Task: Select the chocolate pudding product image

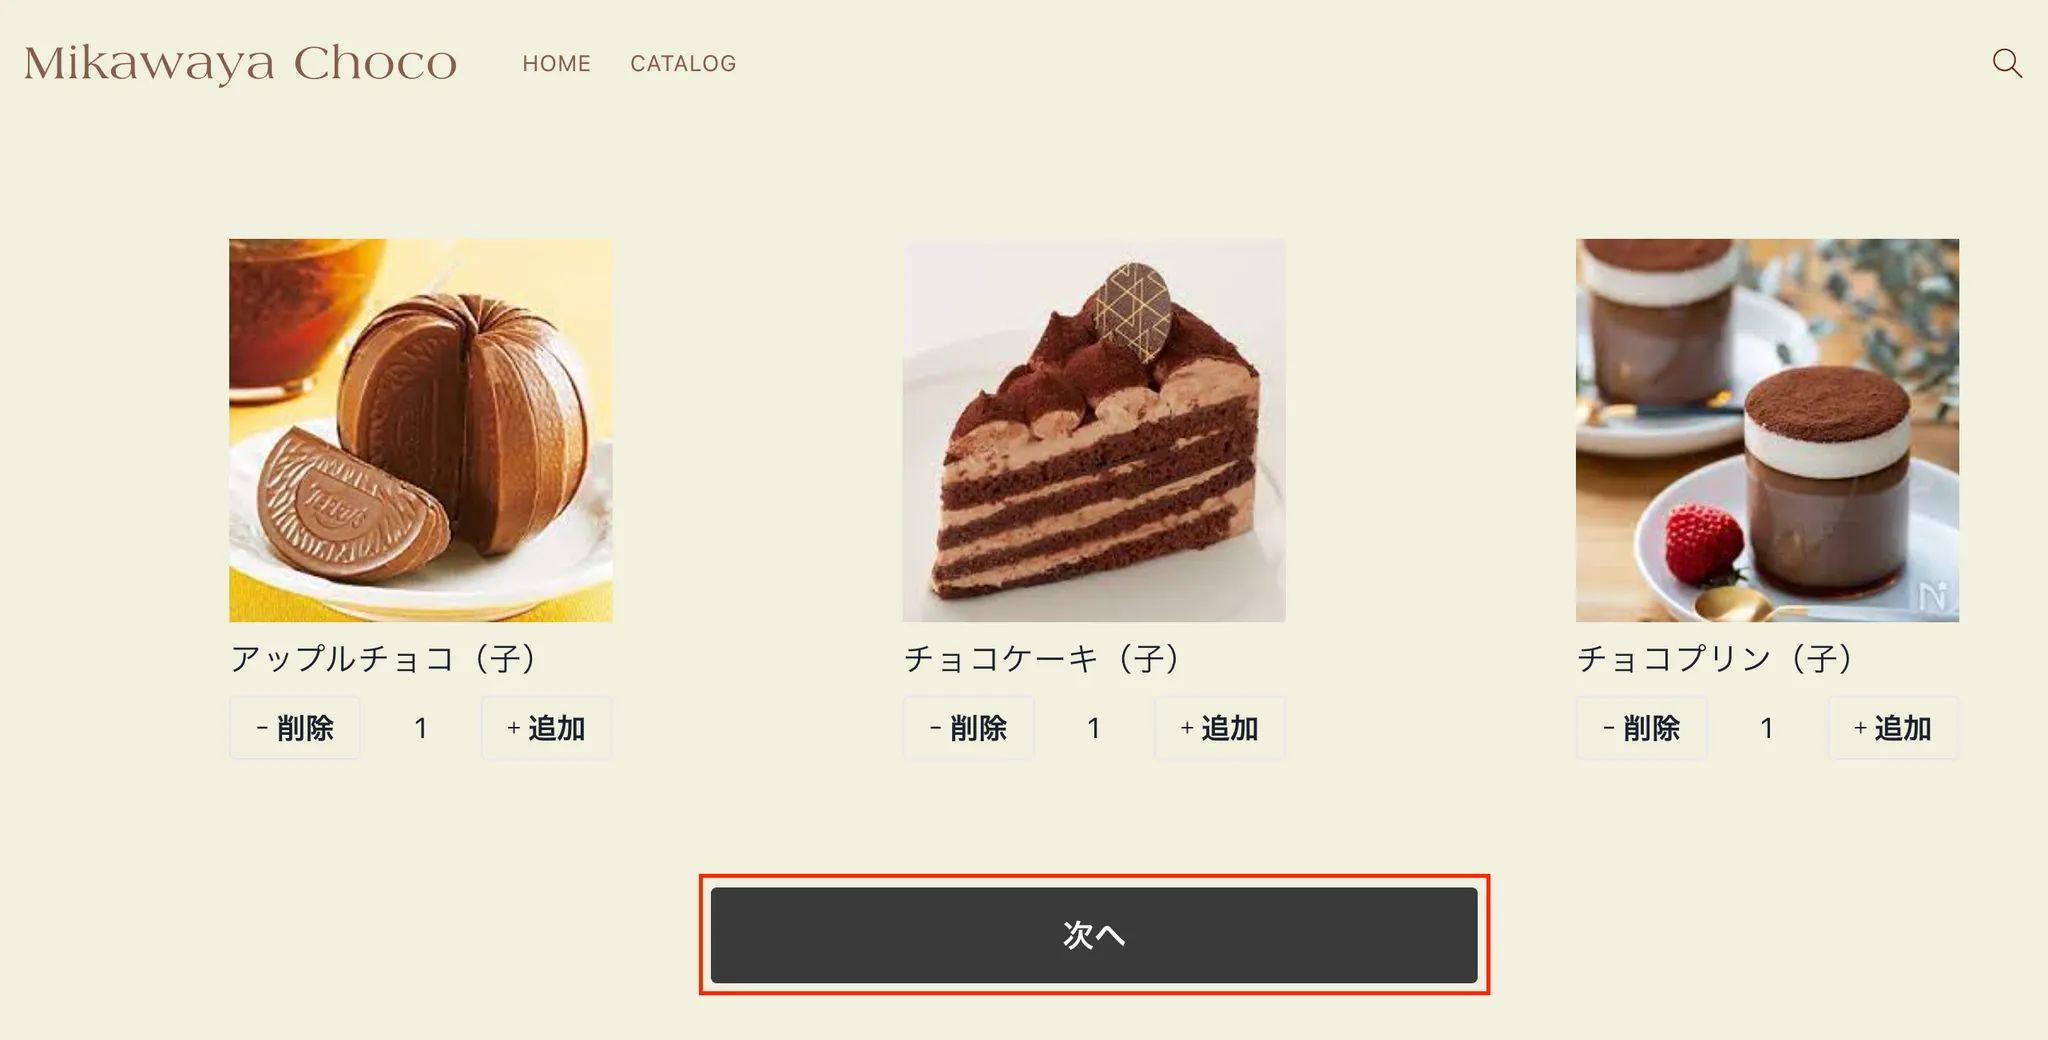Action: [x=1767, y=430]
